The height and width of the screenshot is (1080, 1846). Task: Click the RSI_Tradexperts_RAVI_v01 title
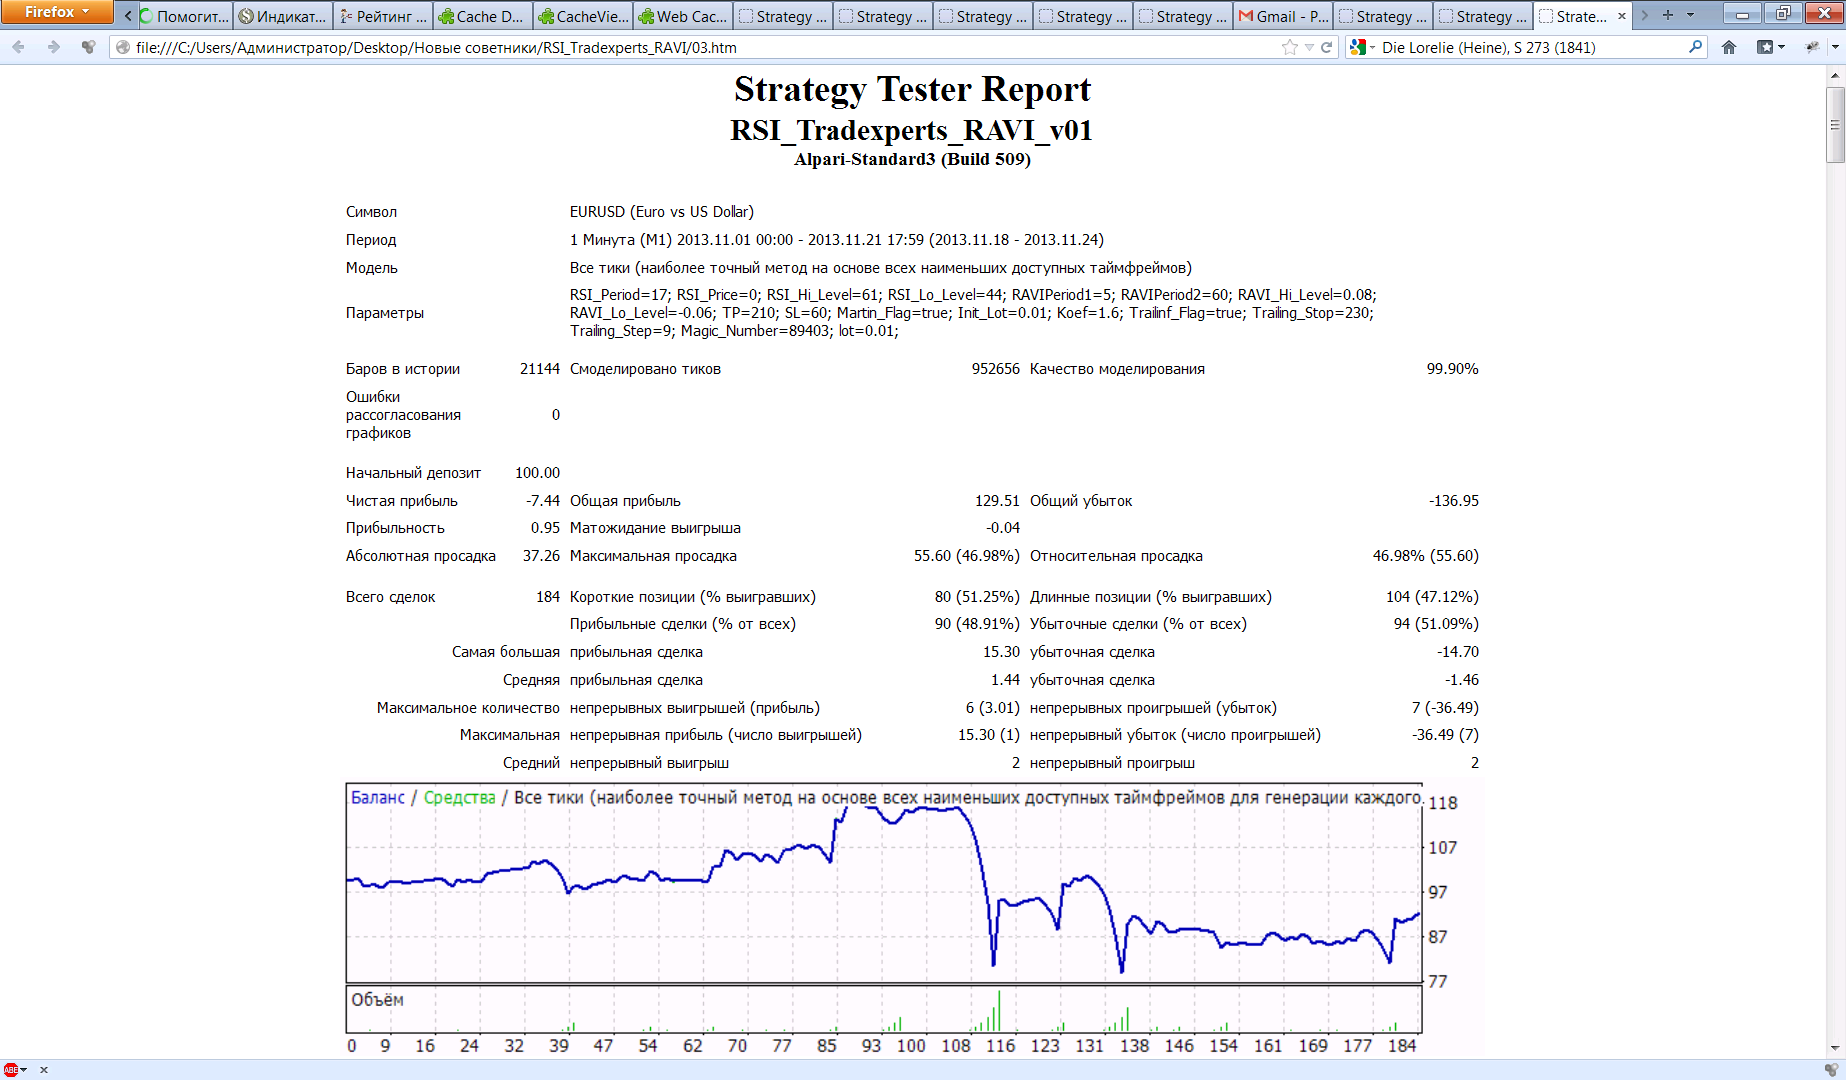911,130
